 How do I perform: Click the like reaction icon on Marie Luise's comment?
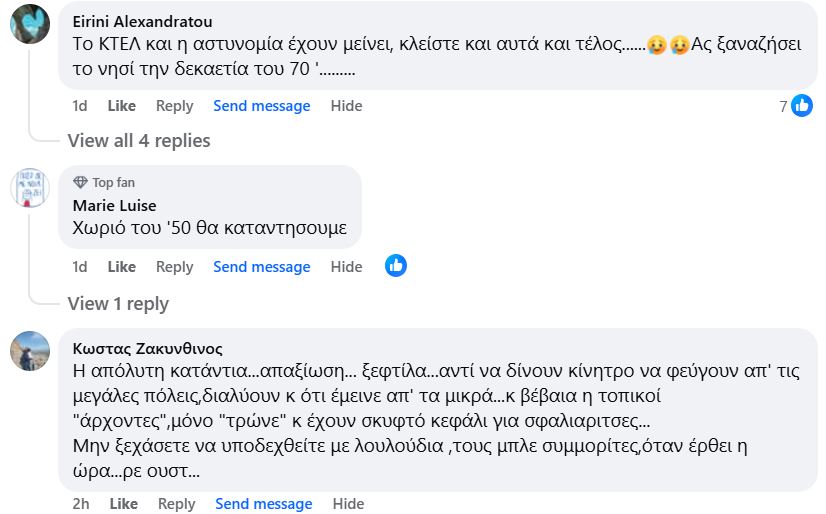pos(396,266)
